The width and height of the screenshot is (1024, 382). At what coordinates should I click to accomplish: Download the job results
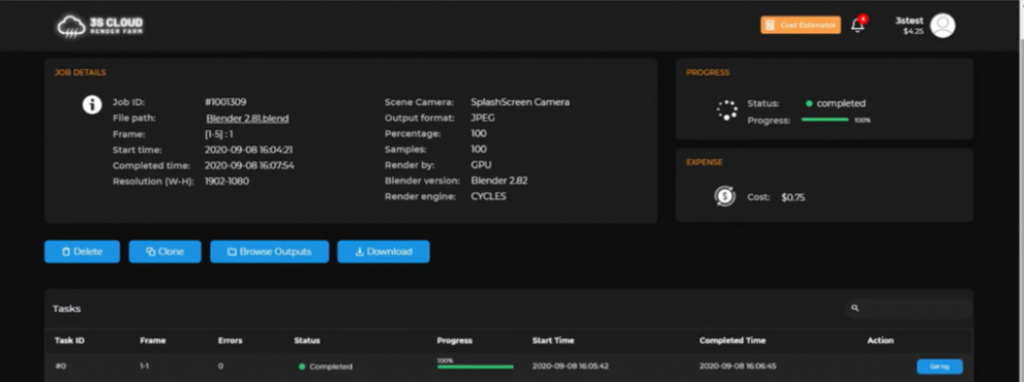pos(383,251)
